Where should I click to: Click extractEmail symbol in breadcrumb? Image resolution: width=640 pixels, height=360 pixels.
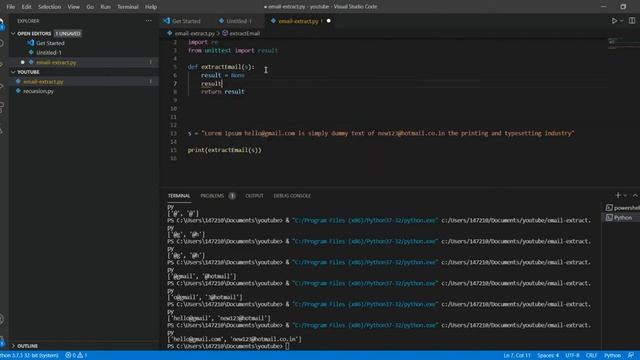[x=244, y=33]
